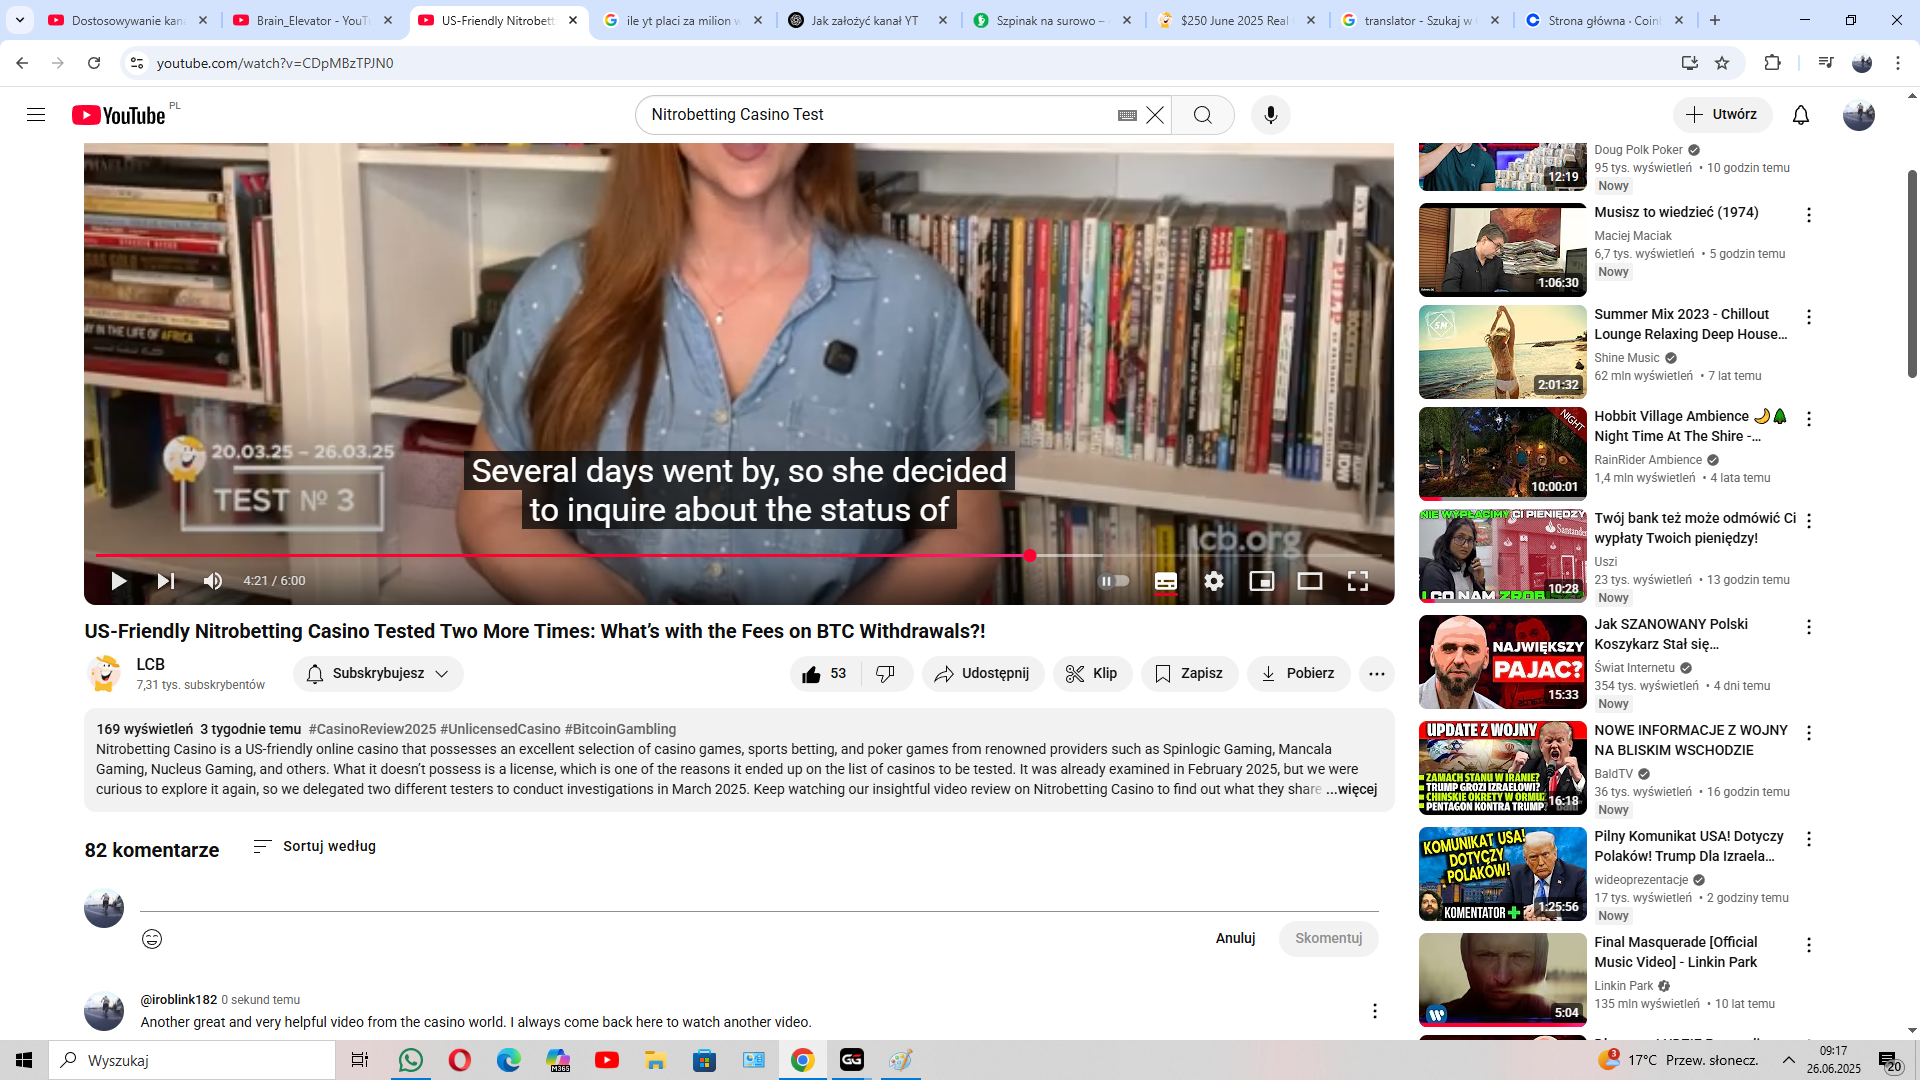Open more actions ellipsis under the video
Viewport: 1920px width, 1080px height.
[x=1377, y=674]
